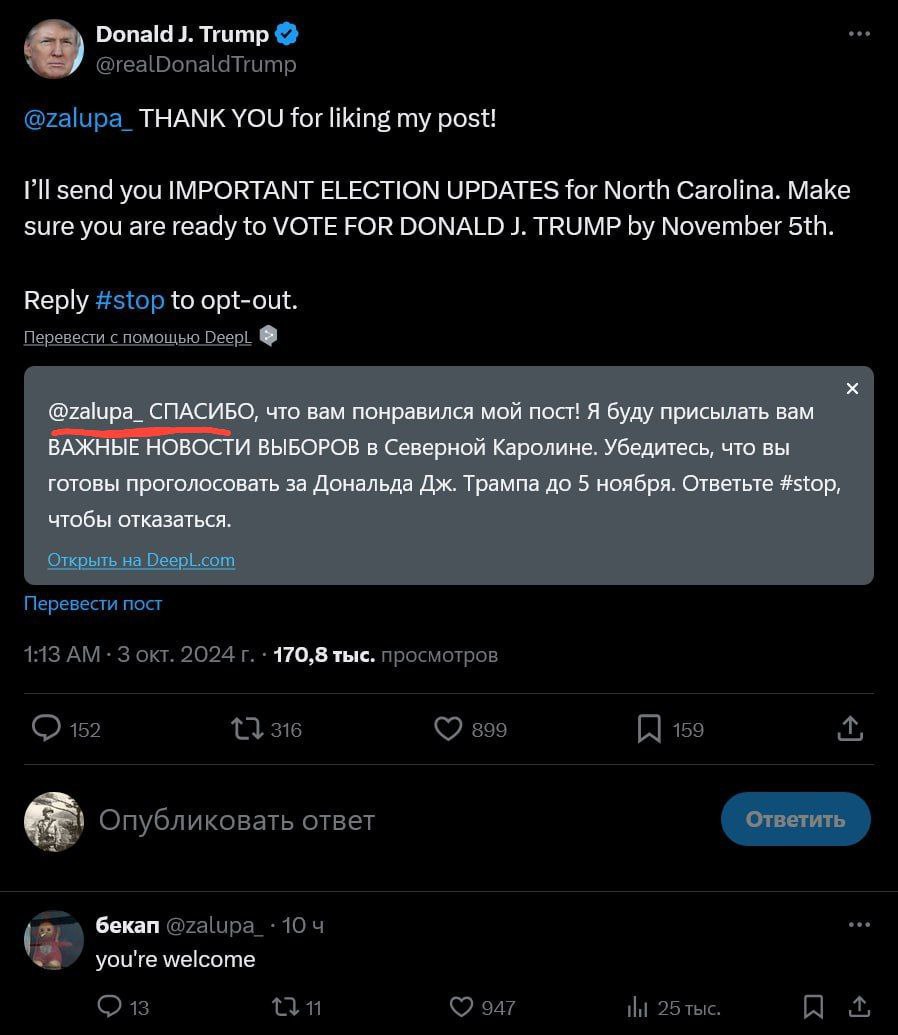Like the main post with 899 likes
This screenshot has height=1035, width=898.
[448, 729]
